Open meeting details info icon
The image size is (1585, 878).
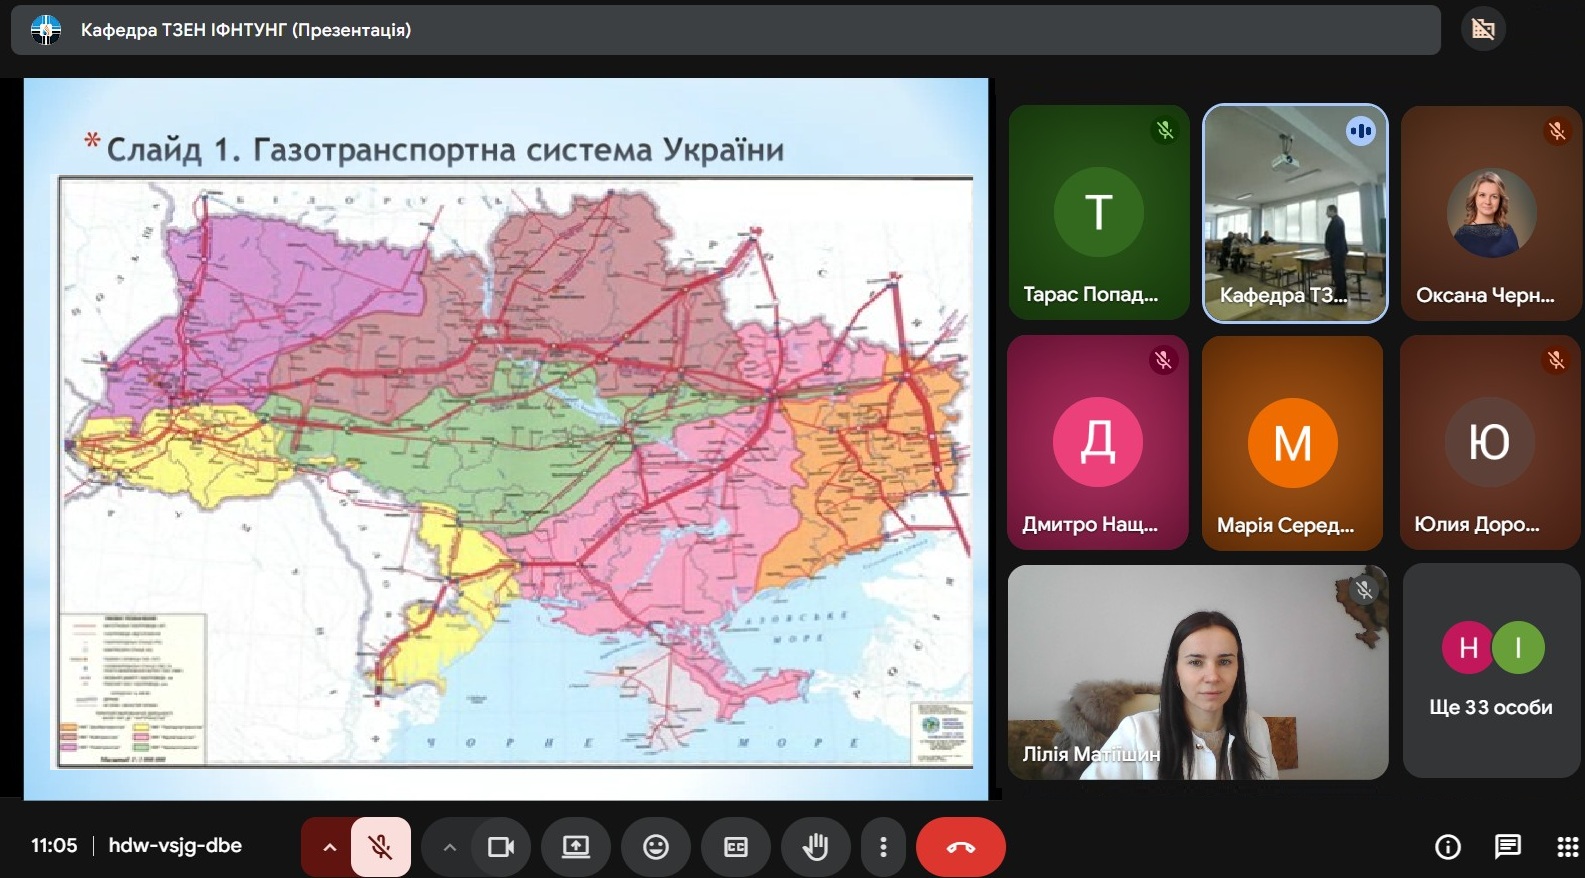1447,847
